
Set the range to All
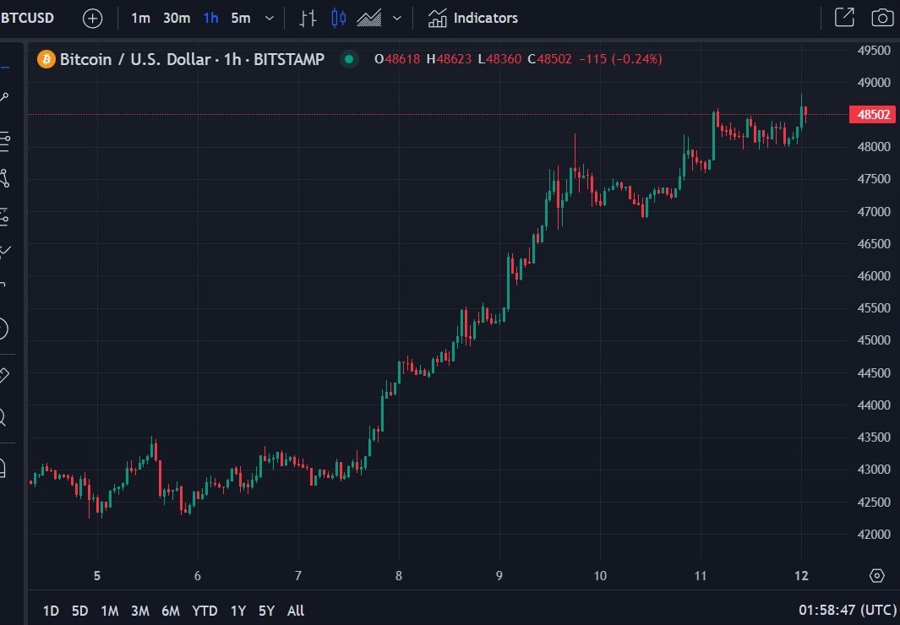coord(296,611)
